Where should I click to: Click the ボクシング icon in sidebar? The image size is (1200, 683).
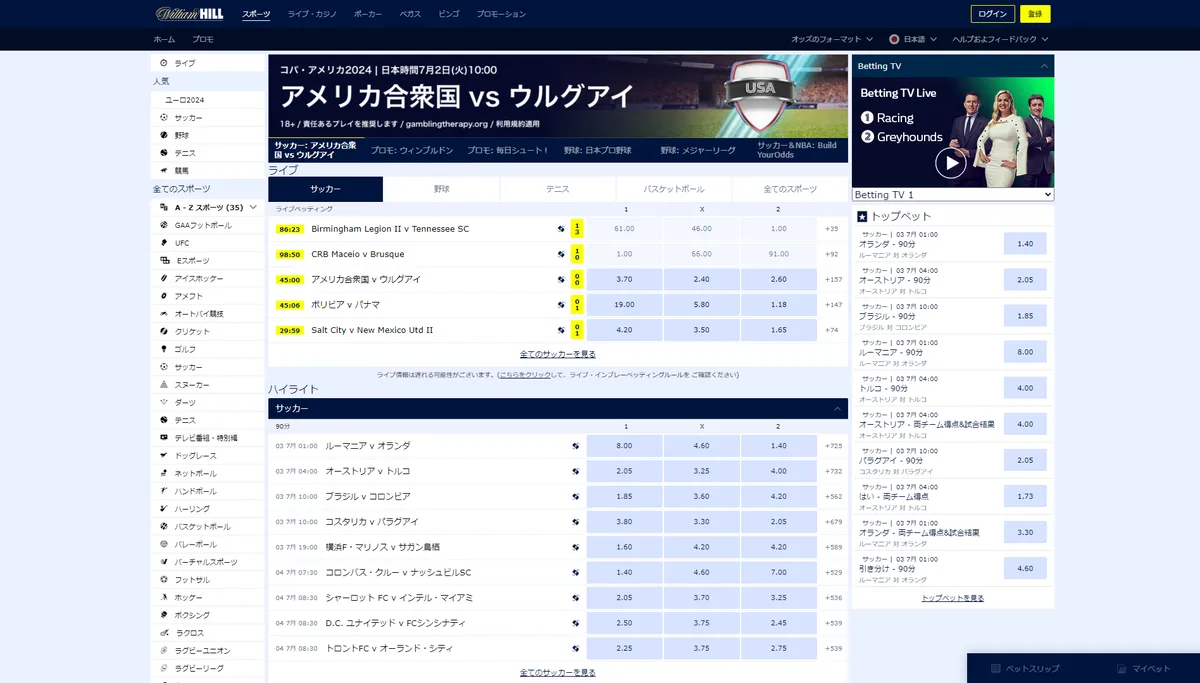(x=164, y=615)
